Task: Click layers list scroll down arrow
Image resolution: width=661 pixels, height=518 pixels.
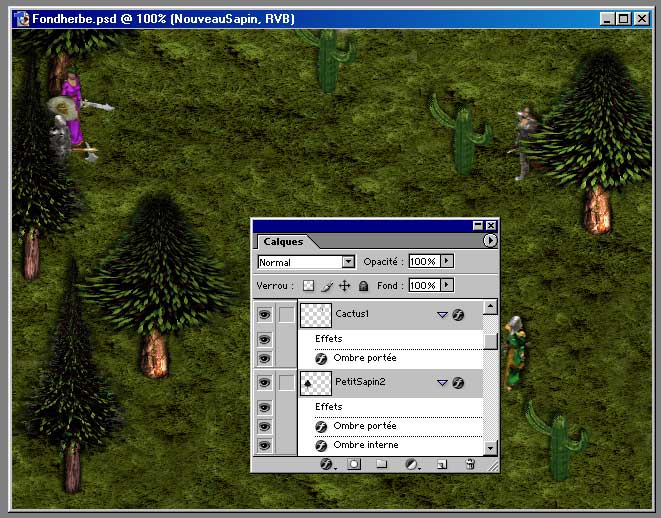Action: pyautogui.click(x=490, y=448)
